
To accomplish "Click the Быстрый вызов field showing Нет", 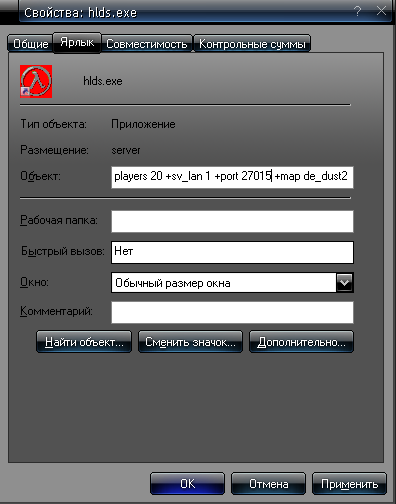I will pos(232,252).
